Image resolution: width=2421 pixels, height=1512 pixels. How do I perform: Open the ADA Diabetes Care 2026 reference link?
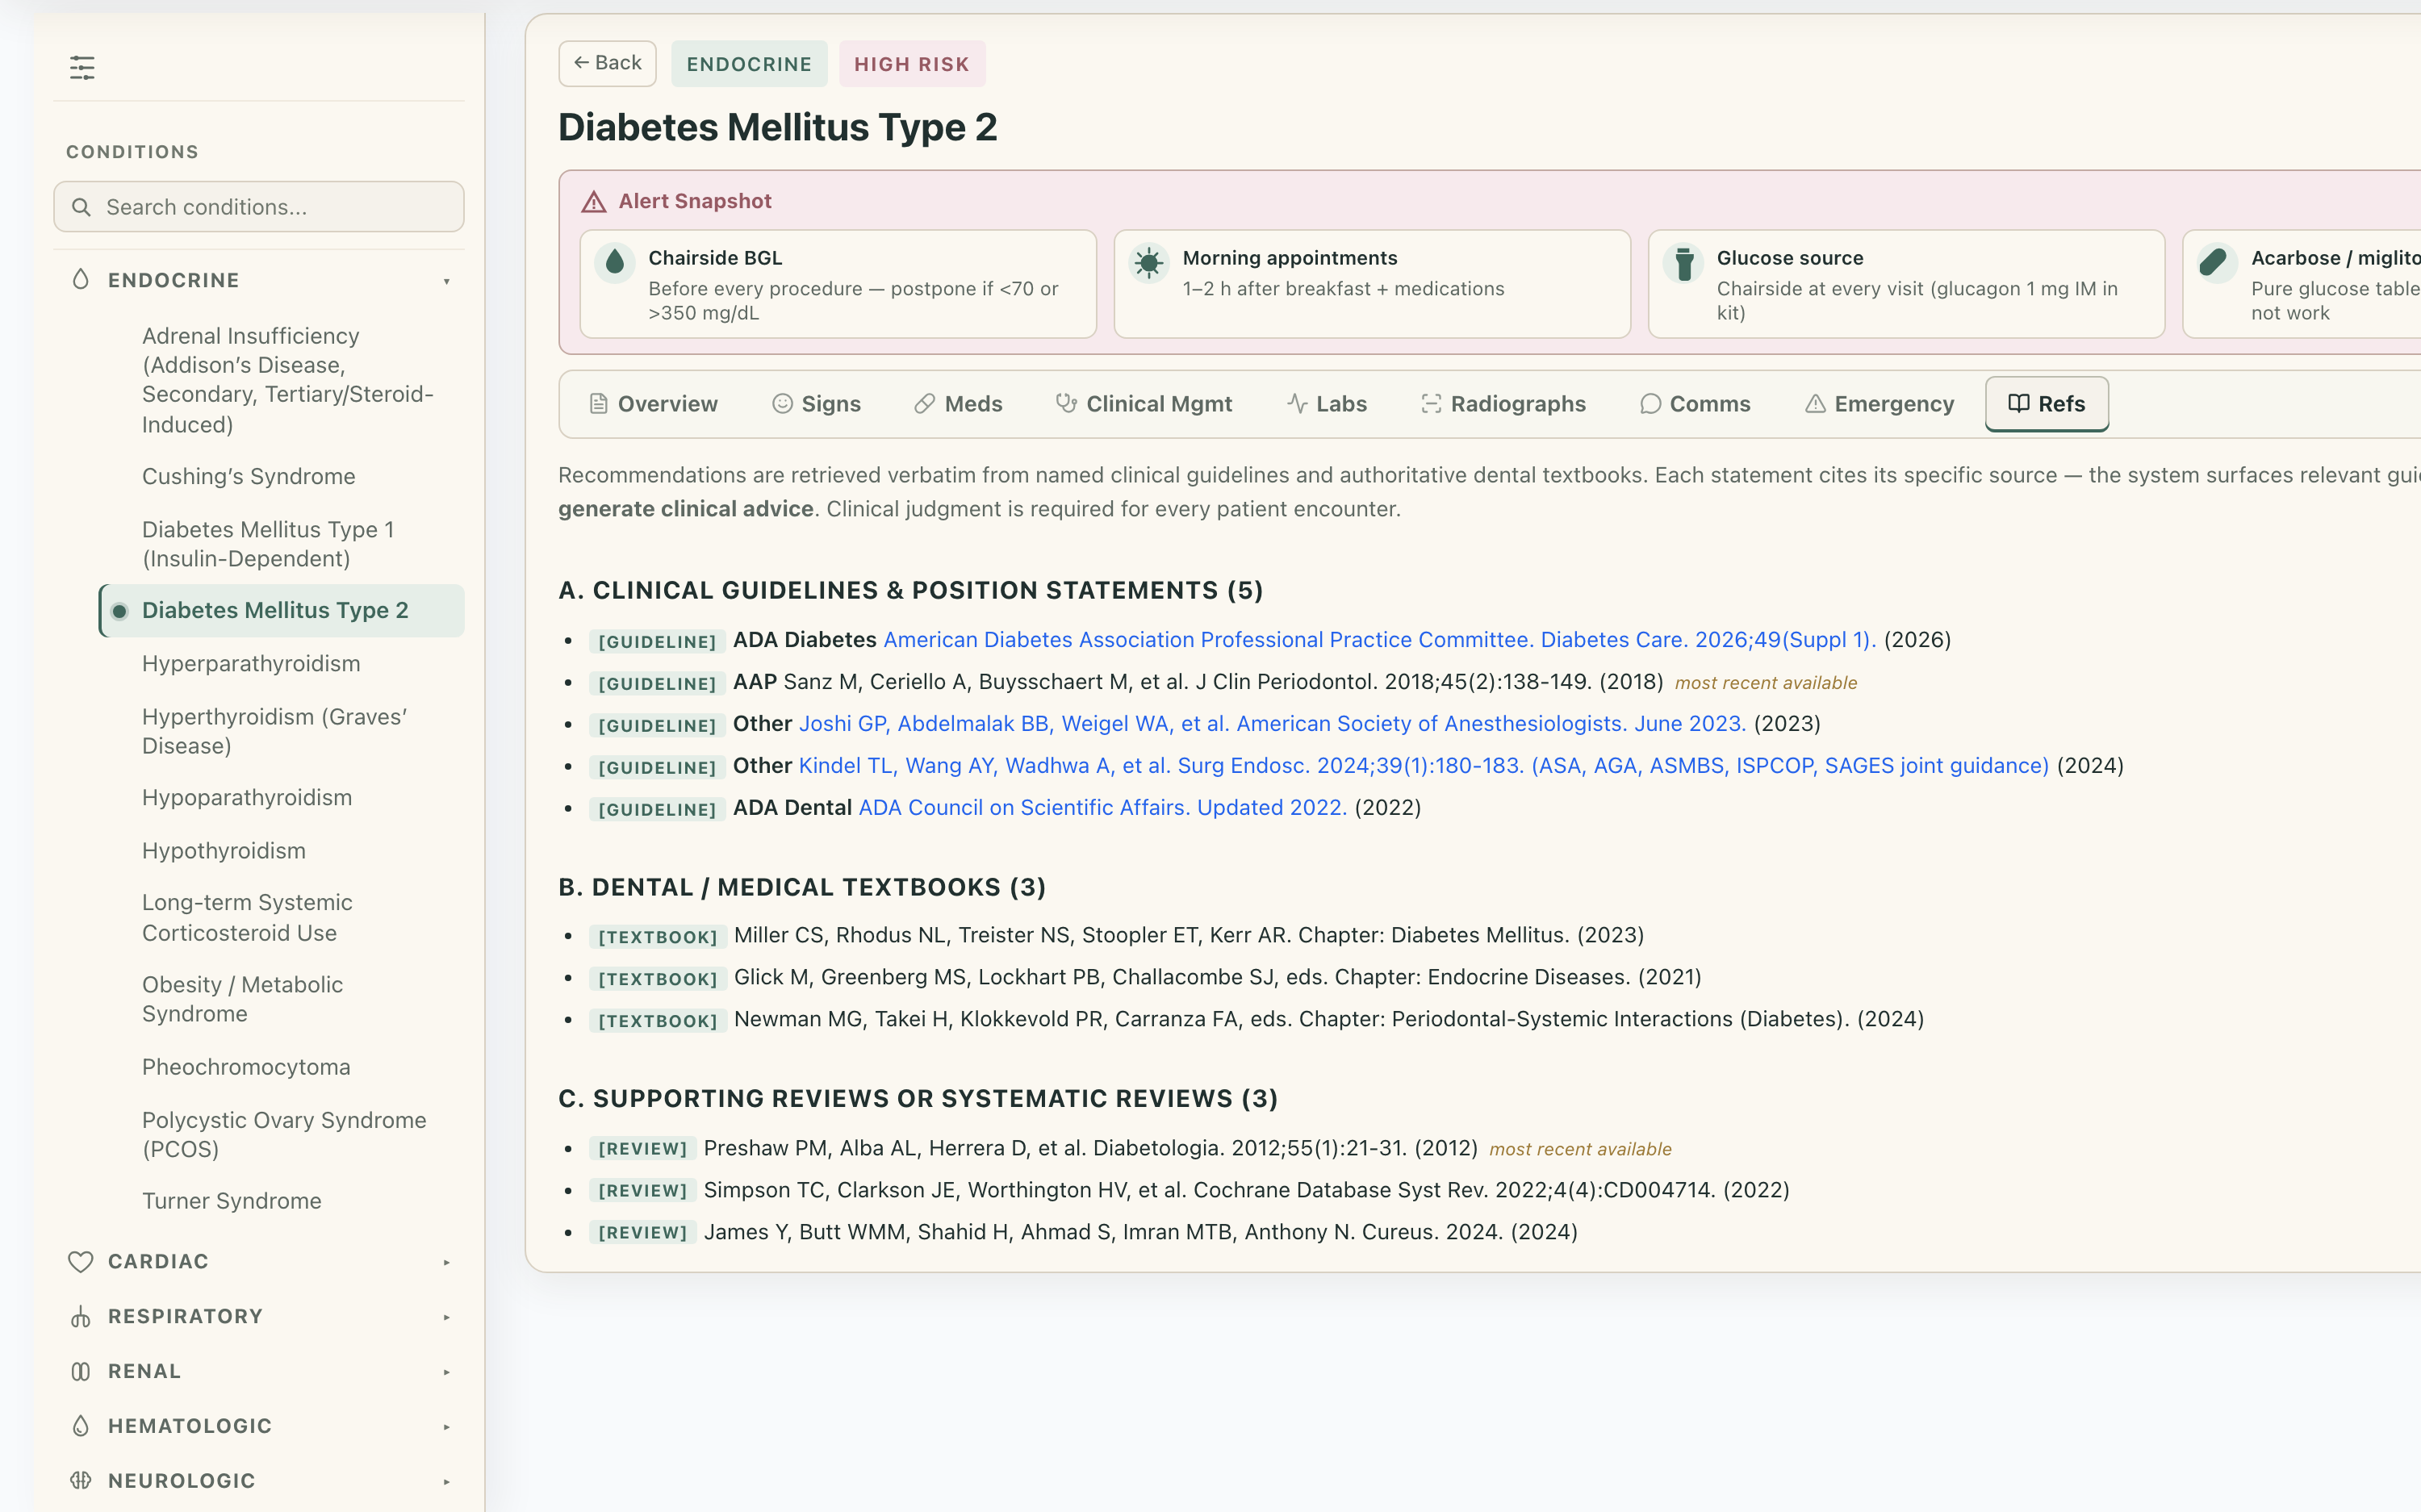coord(1379,640)
